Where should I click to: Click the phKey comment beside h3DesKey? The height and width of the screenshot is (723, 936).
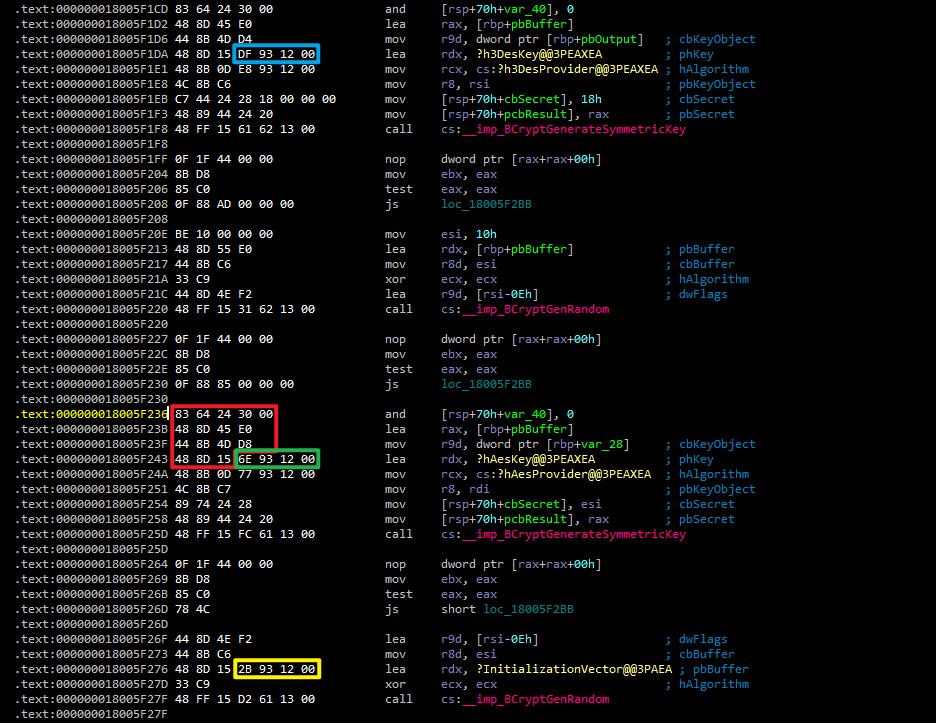point(696,54)
